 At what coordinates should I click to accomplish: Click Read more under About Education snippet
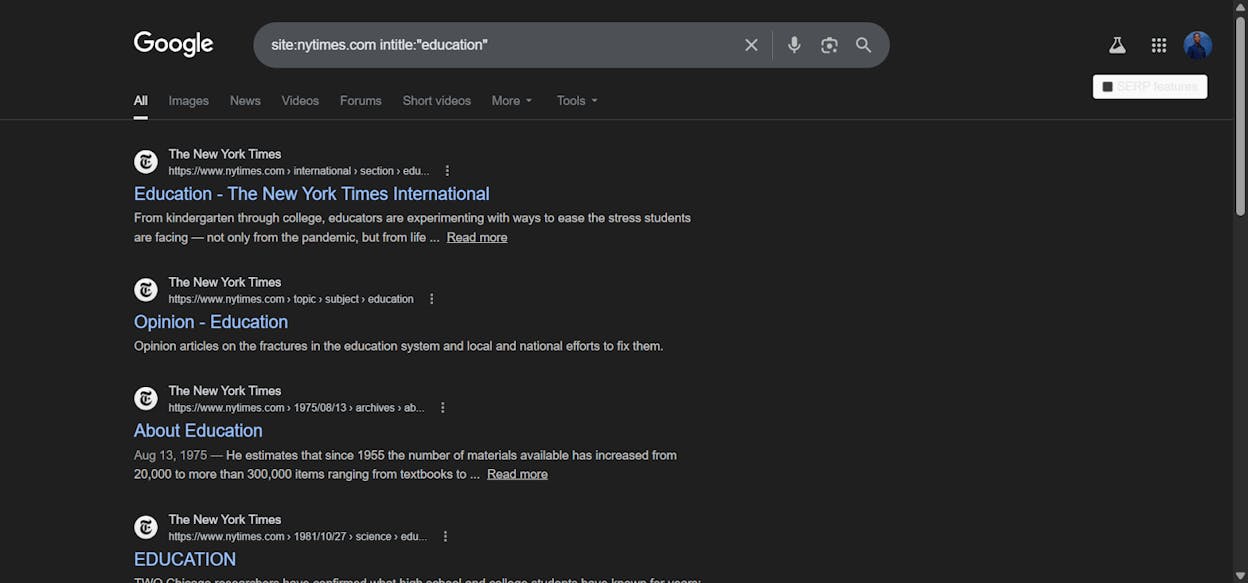(517, 475)
